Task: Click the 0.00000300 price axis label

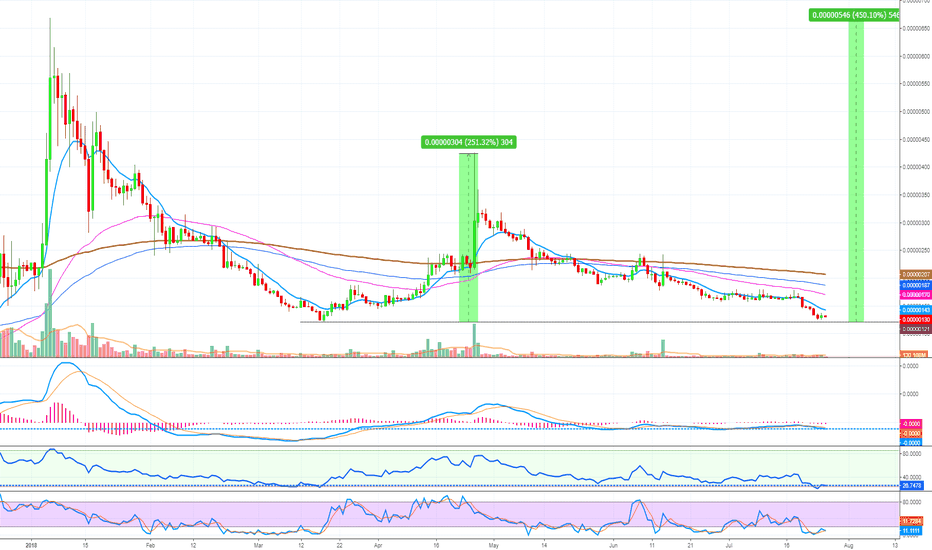Action: (x=916, y=223)
